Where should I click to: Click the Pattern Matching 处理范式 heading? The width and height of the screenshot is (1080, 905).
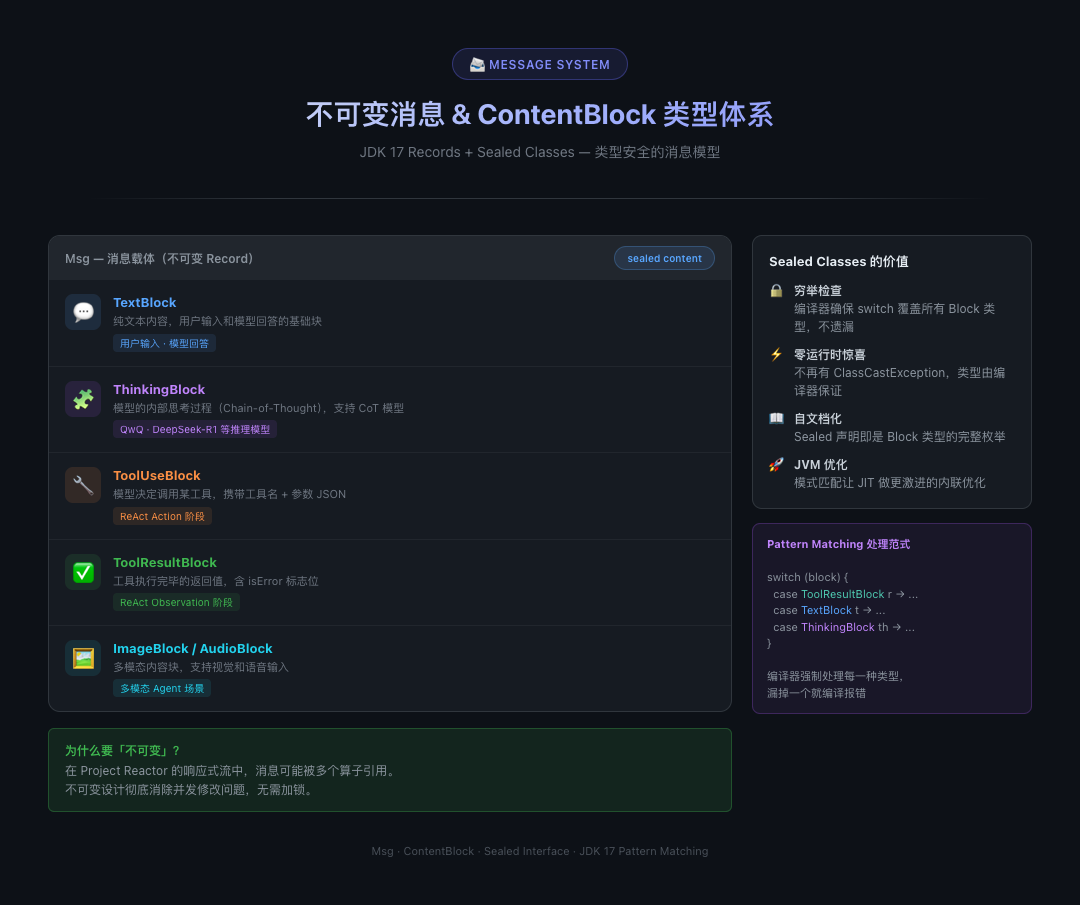(x=838, y=544)
